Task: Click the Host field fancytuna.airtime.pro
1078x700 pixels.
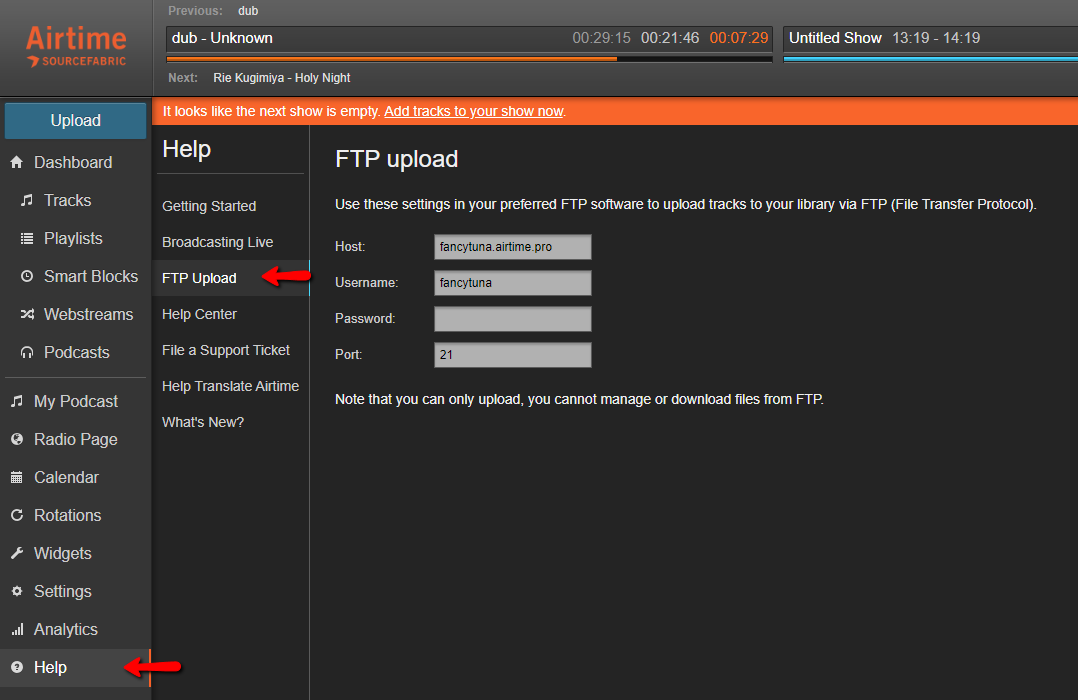Action: click(x=513, y=247)
